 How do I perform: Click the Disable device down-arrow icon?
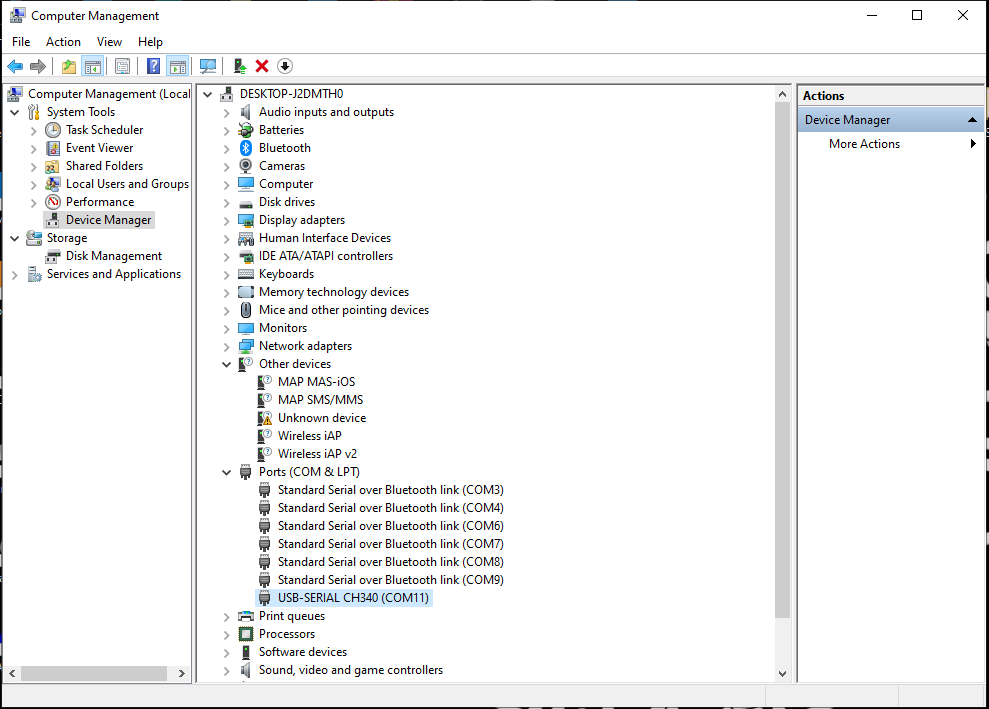coord(285,66)
